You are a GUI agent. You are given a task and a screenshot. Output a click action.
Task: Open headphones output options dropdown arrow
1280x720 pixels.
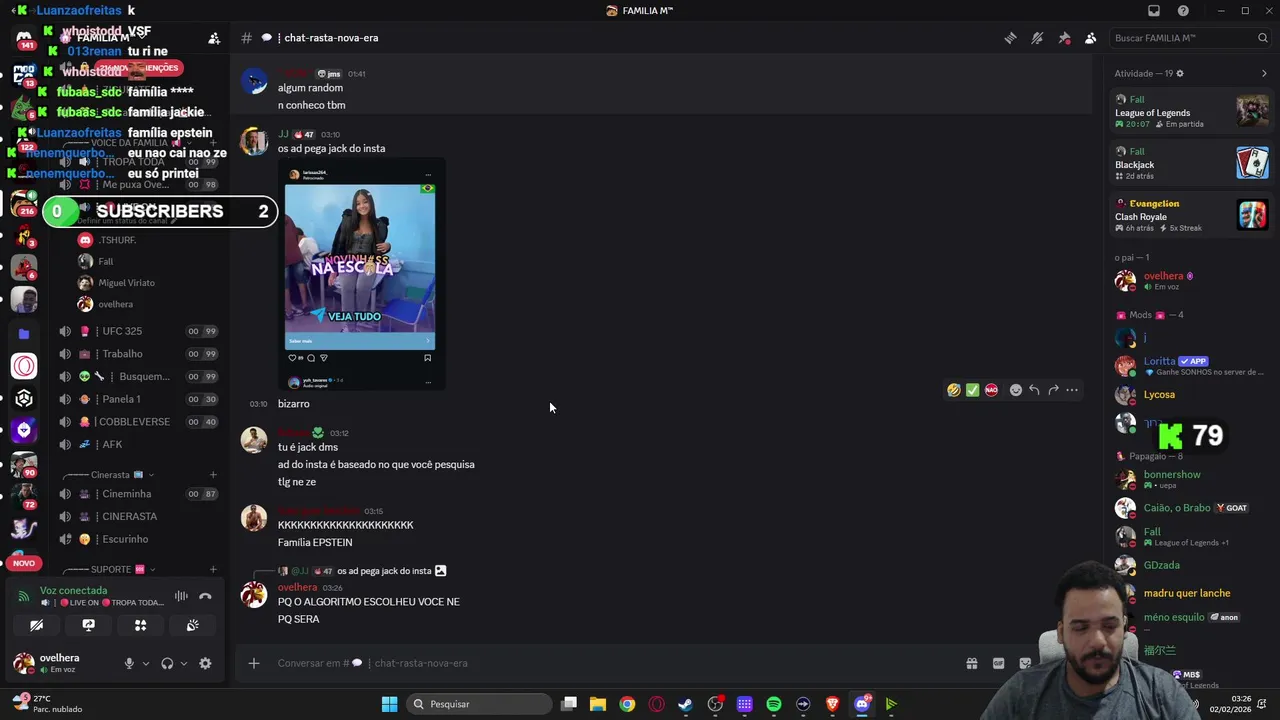click(x=183, y=663)
